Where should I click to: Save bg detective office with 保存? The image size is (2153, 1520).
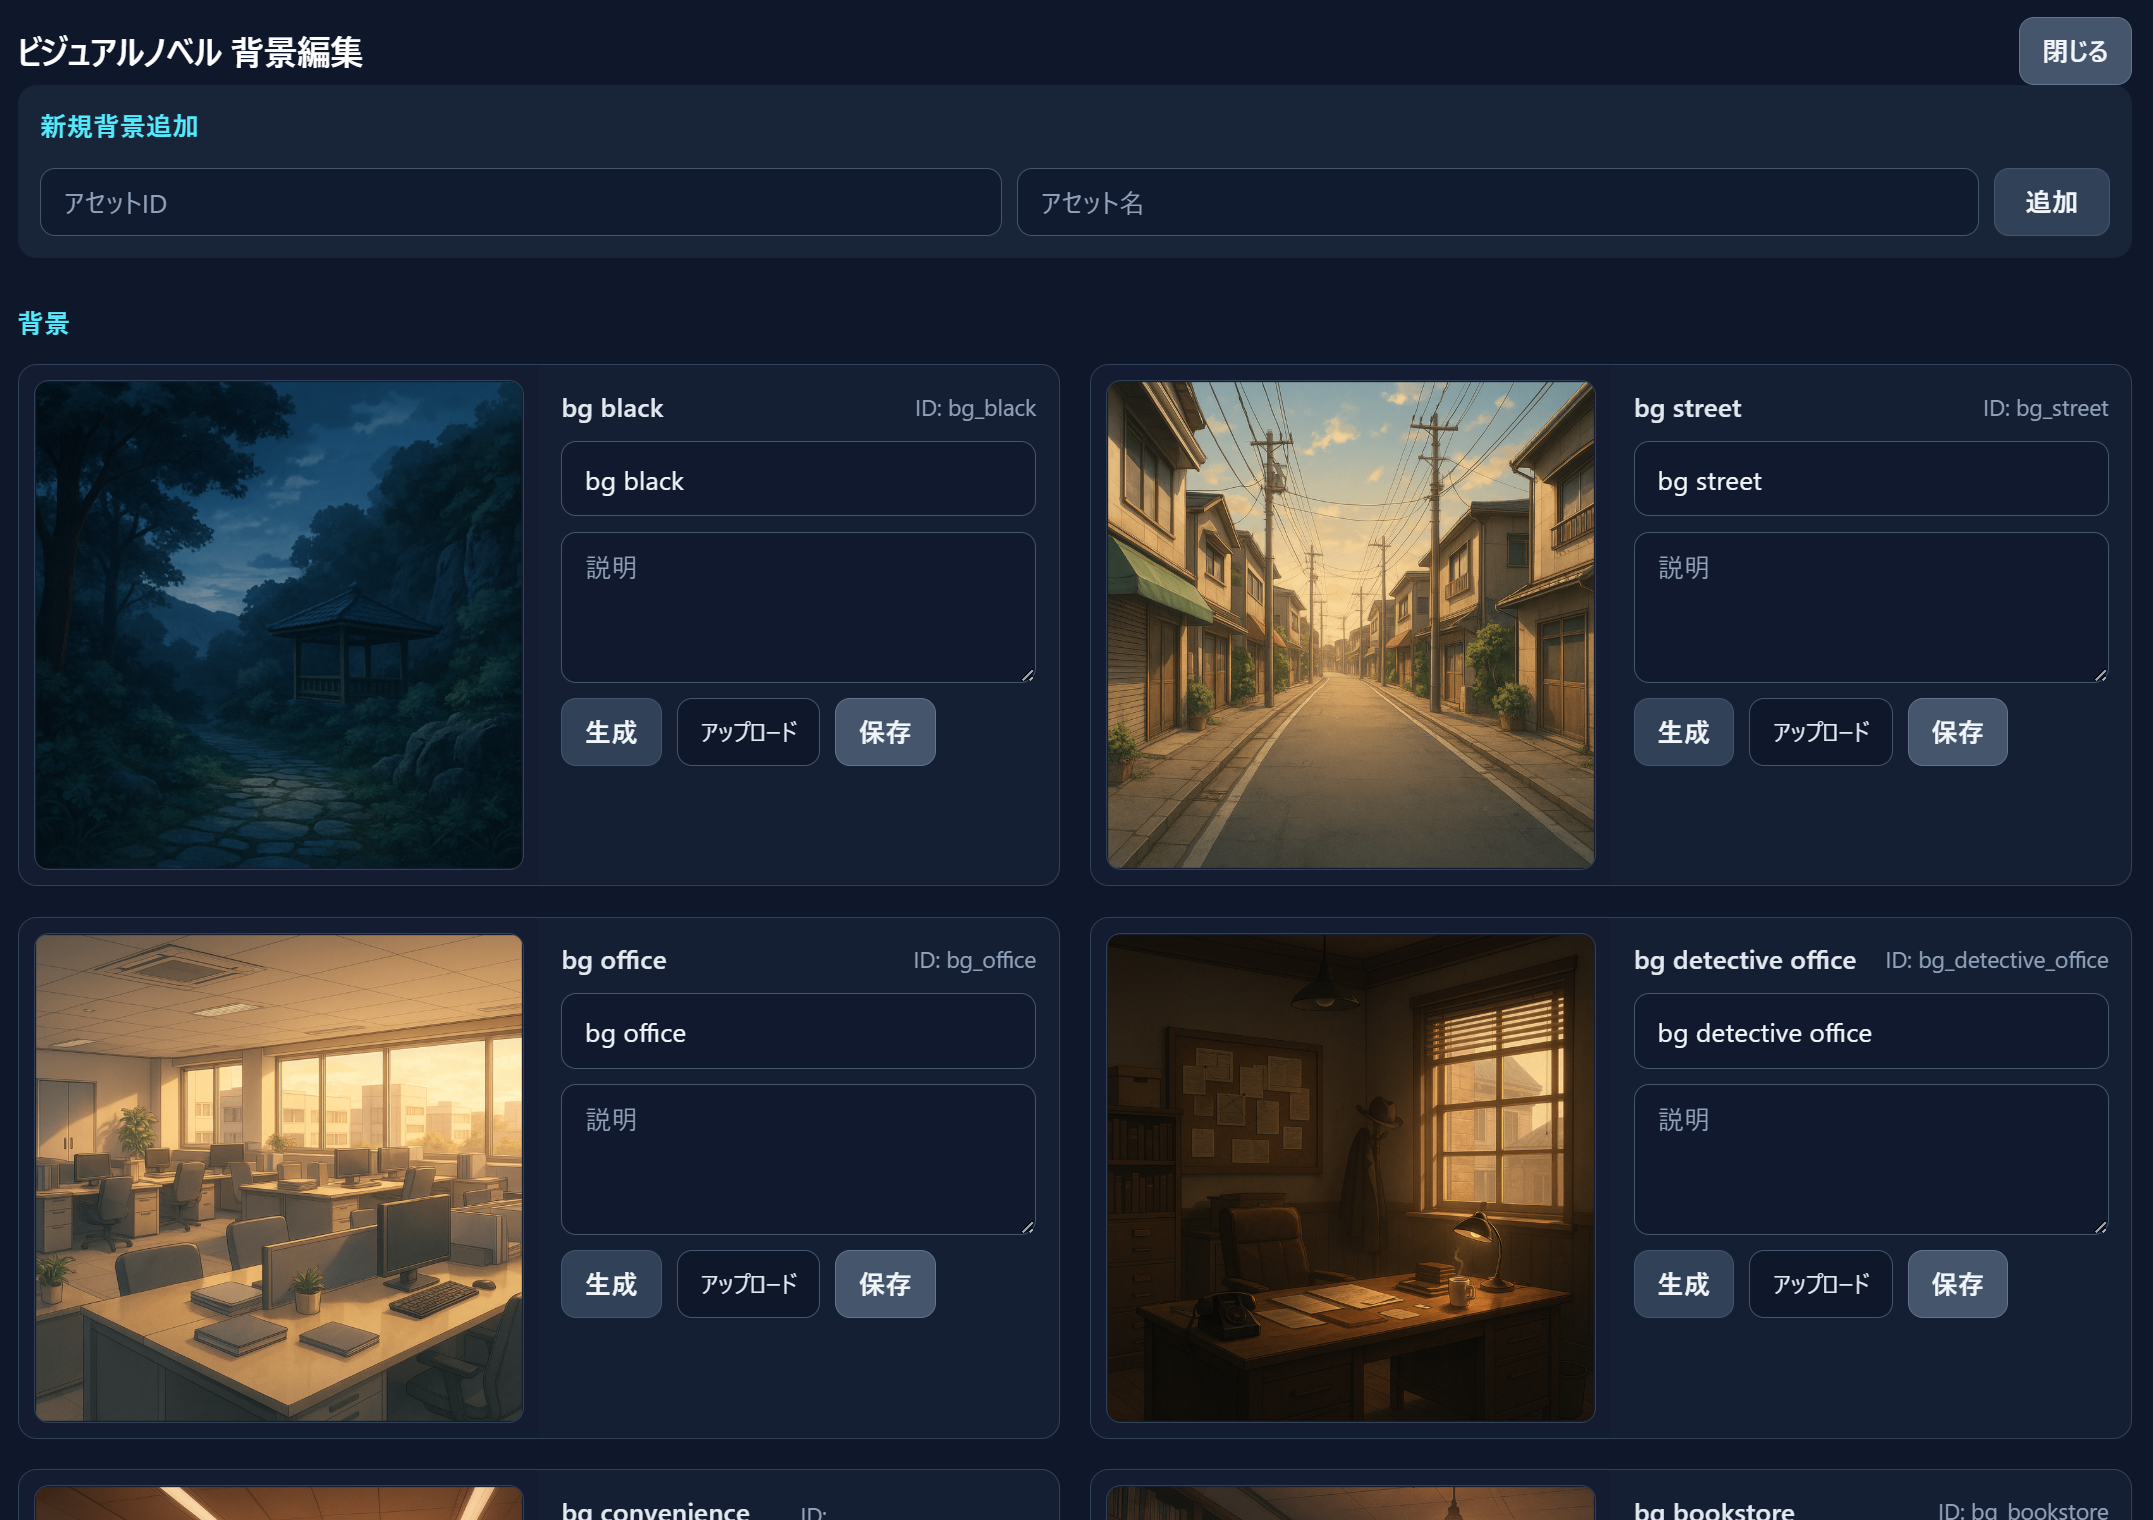[x=1958, y=1284]
